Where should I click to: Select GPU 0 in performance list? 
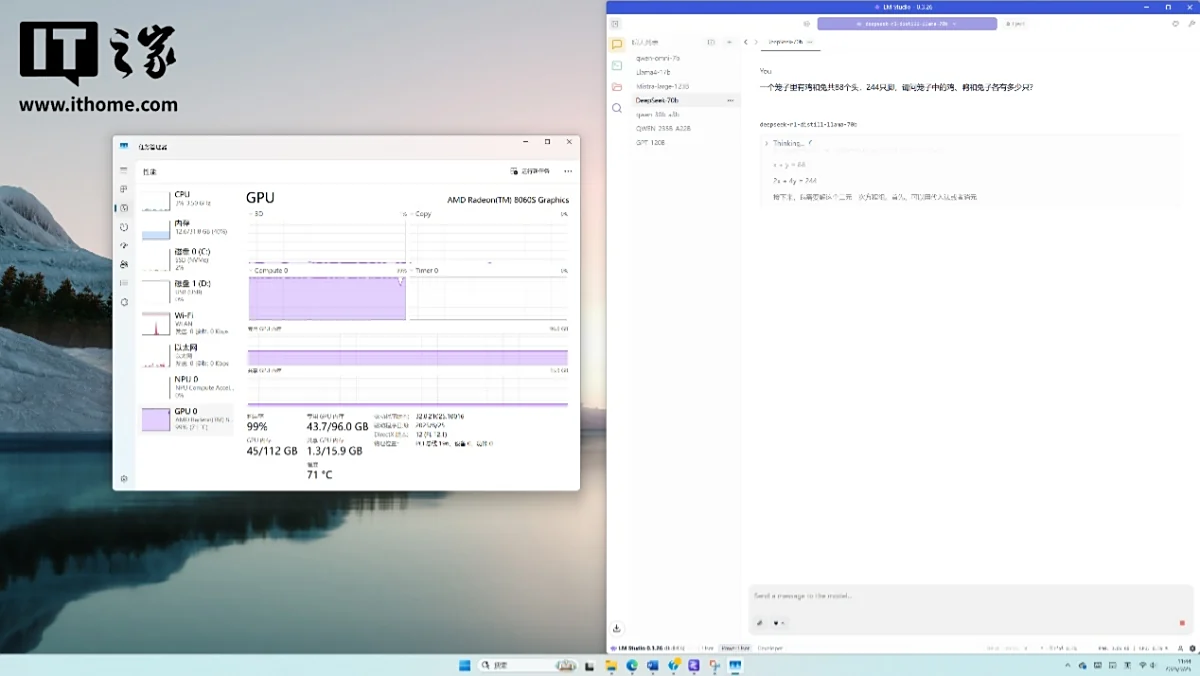188,418
